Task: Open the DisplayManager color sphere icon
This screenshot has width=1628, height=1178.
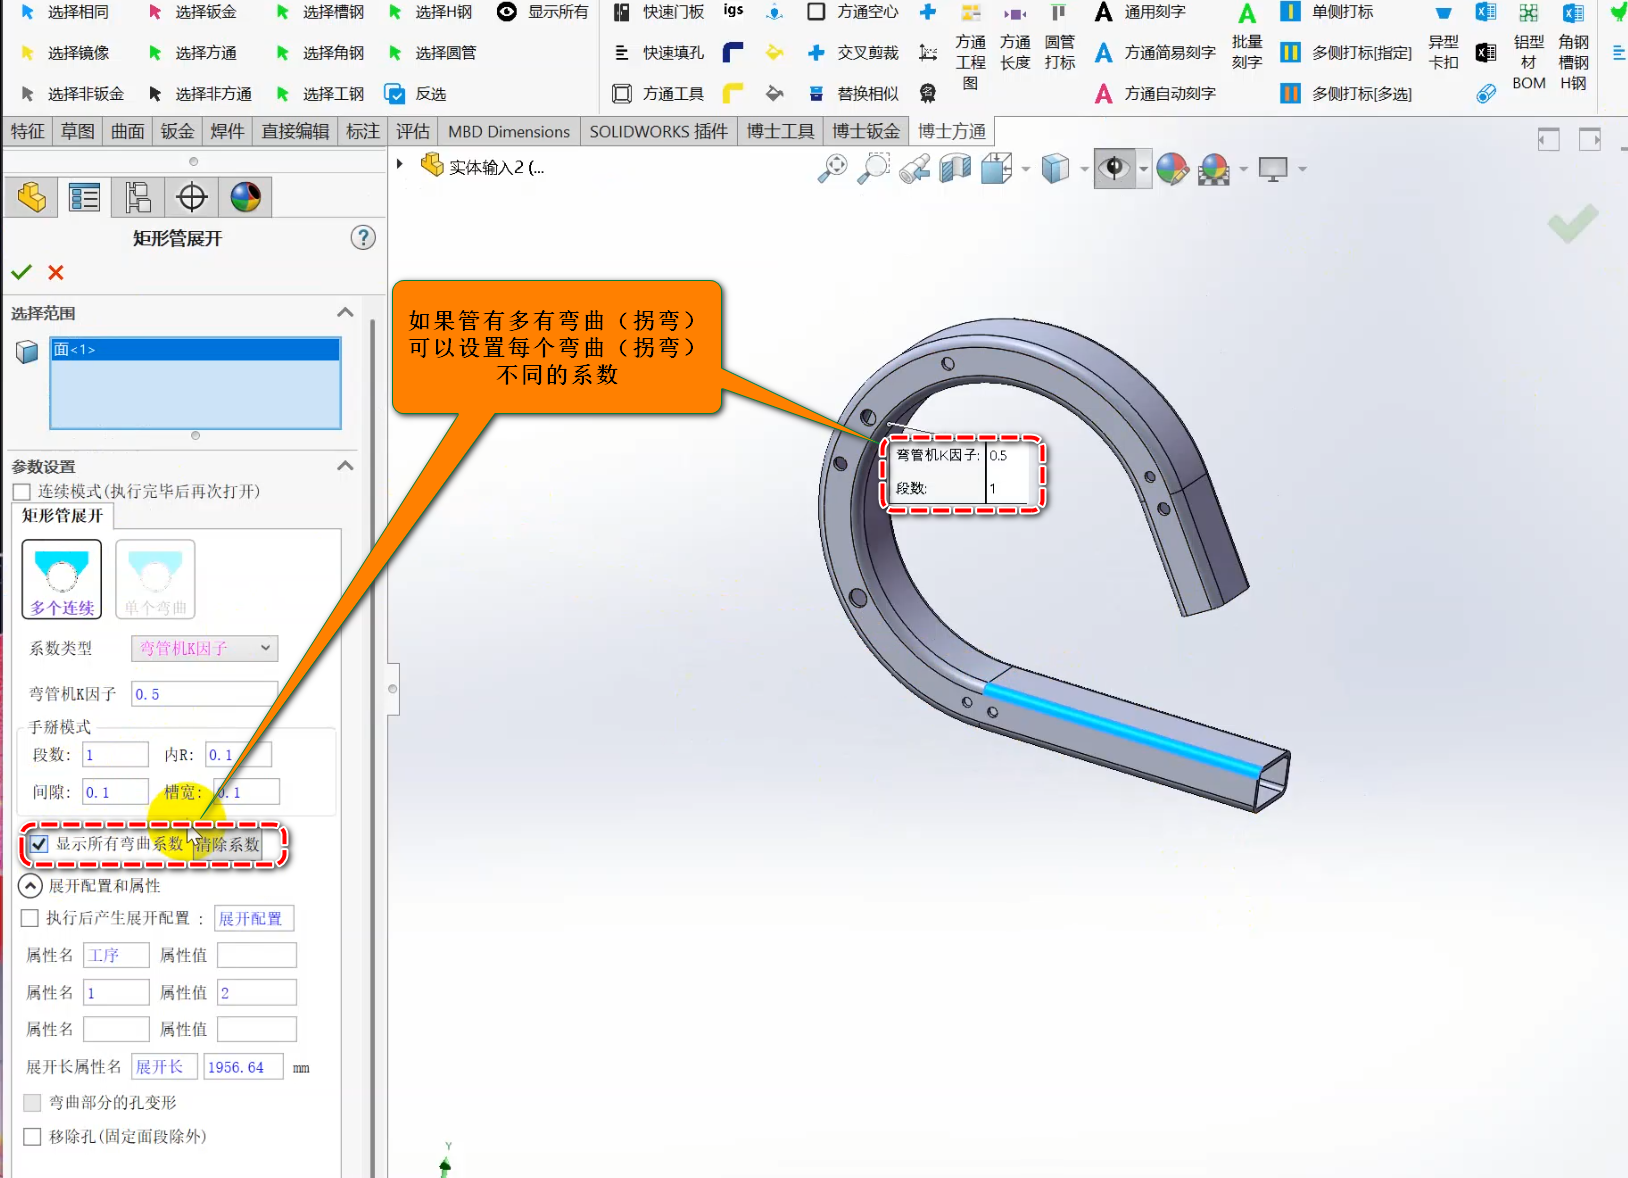Action: click(245, 197)
